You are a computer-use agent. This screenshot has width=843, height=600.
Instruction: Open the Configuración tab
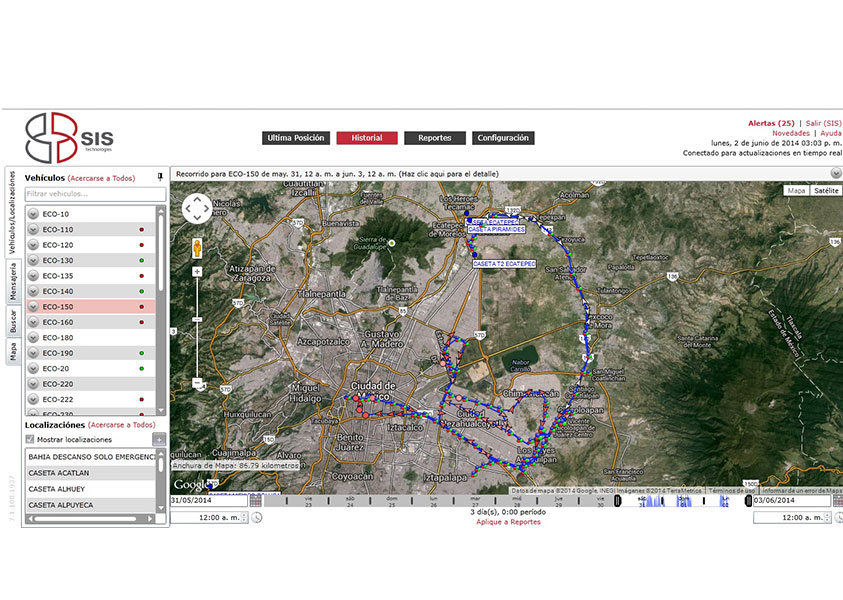coord(503,138)
